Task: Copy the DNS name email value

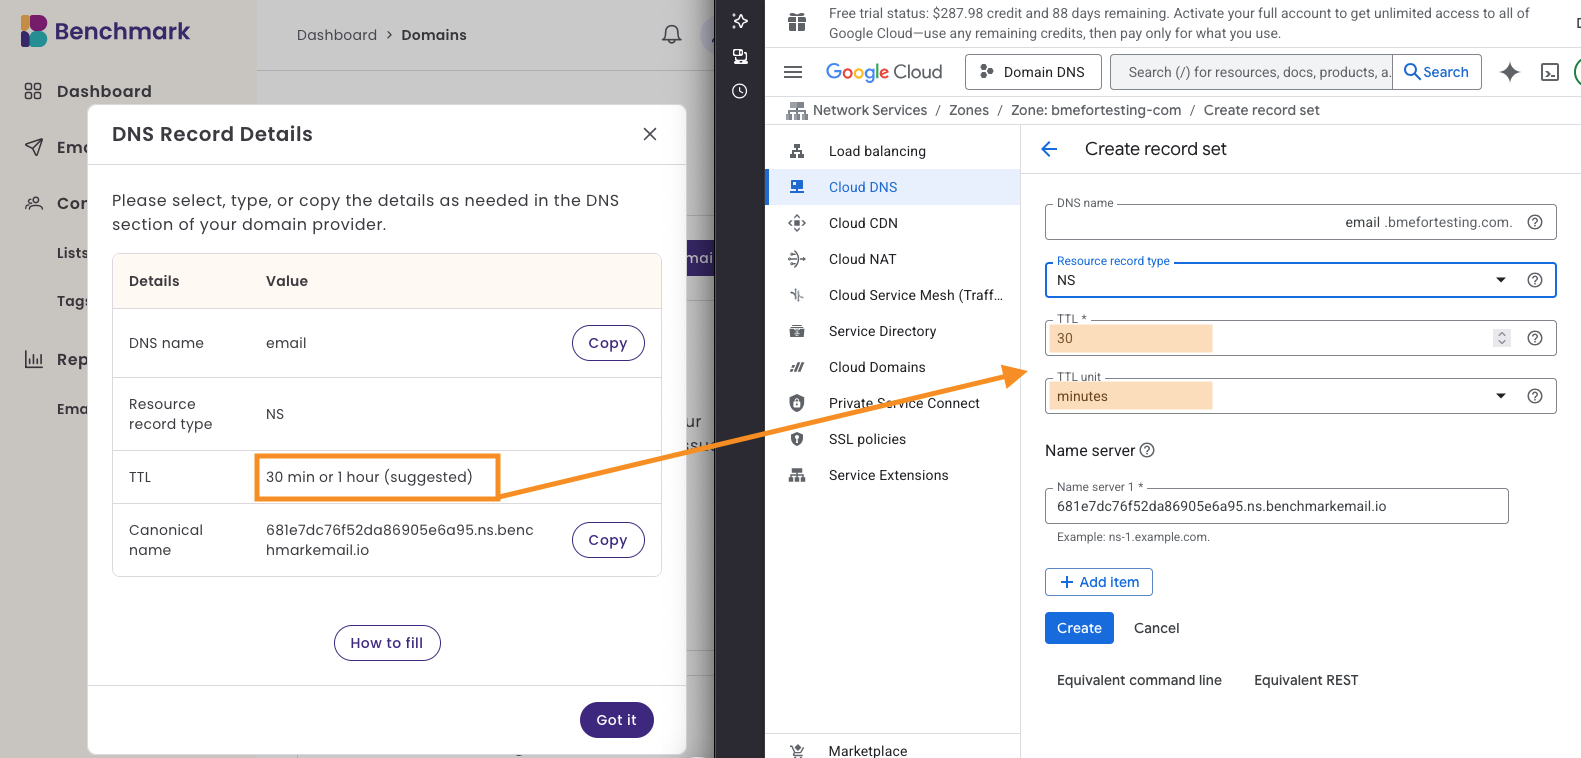Action: coord(608,343)
